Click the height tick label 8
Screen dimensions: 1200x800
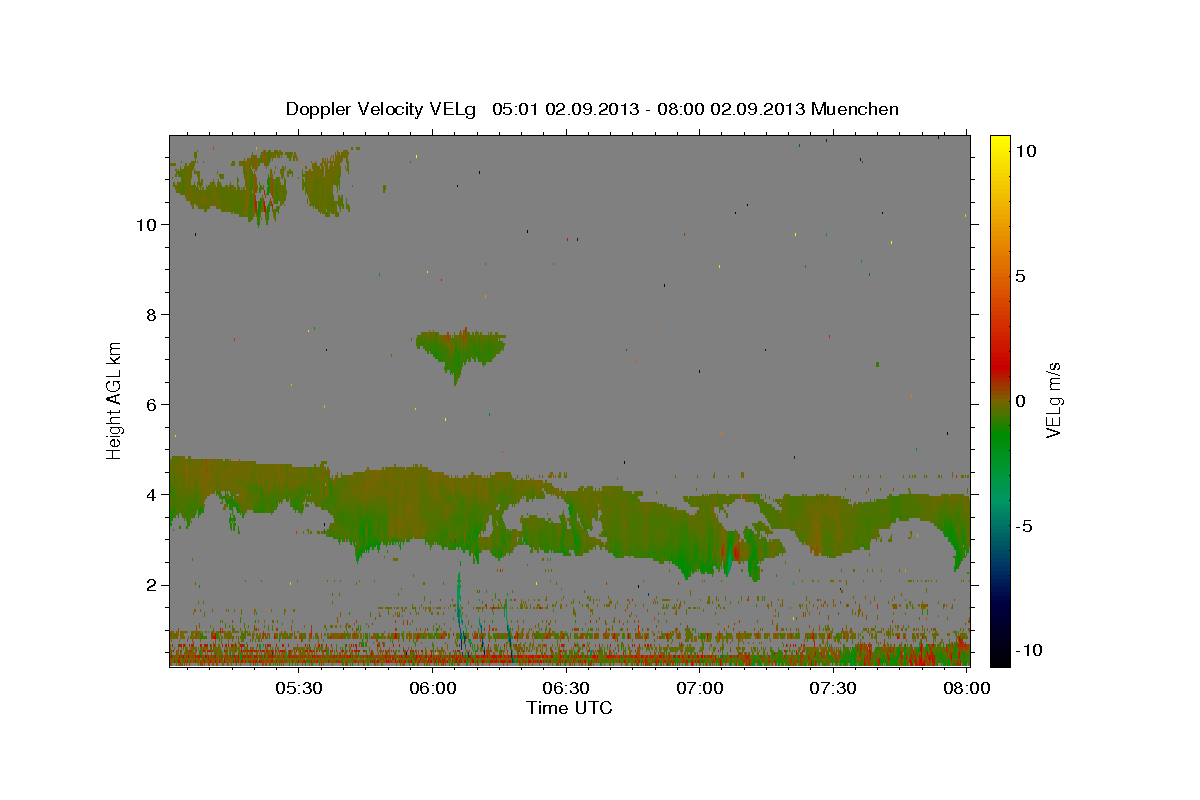[152, 314]
